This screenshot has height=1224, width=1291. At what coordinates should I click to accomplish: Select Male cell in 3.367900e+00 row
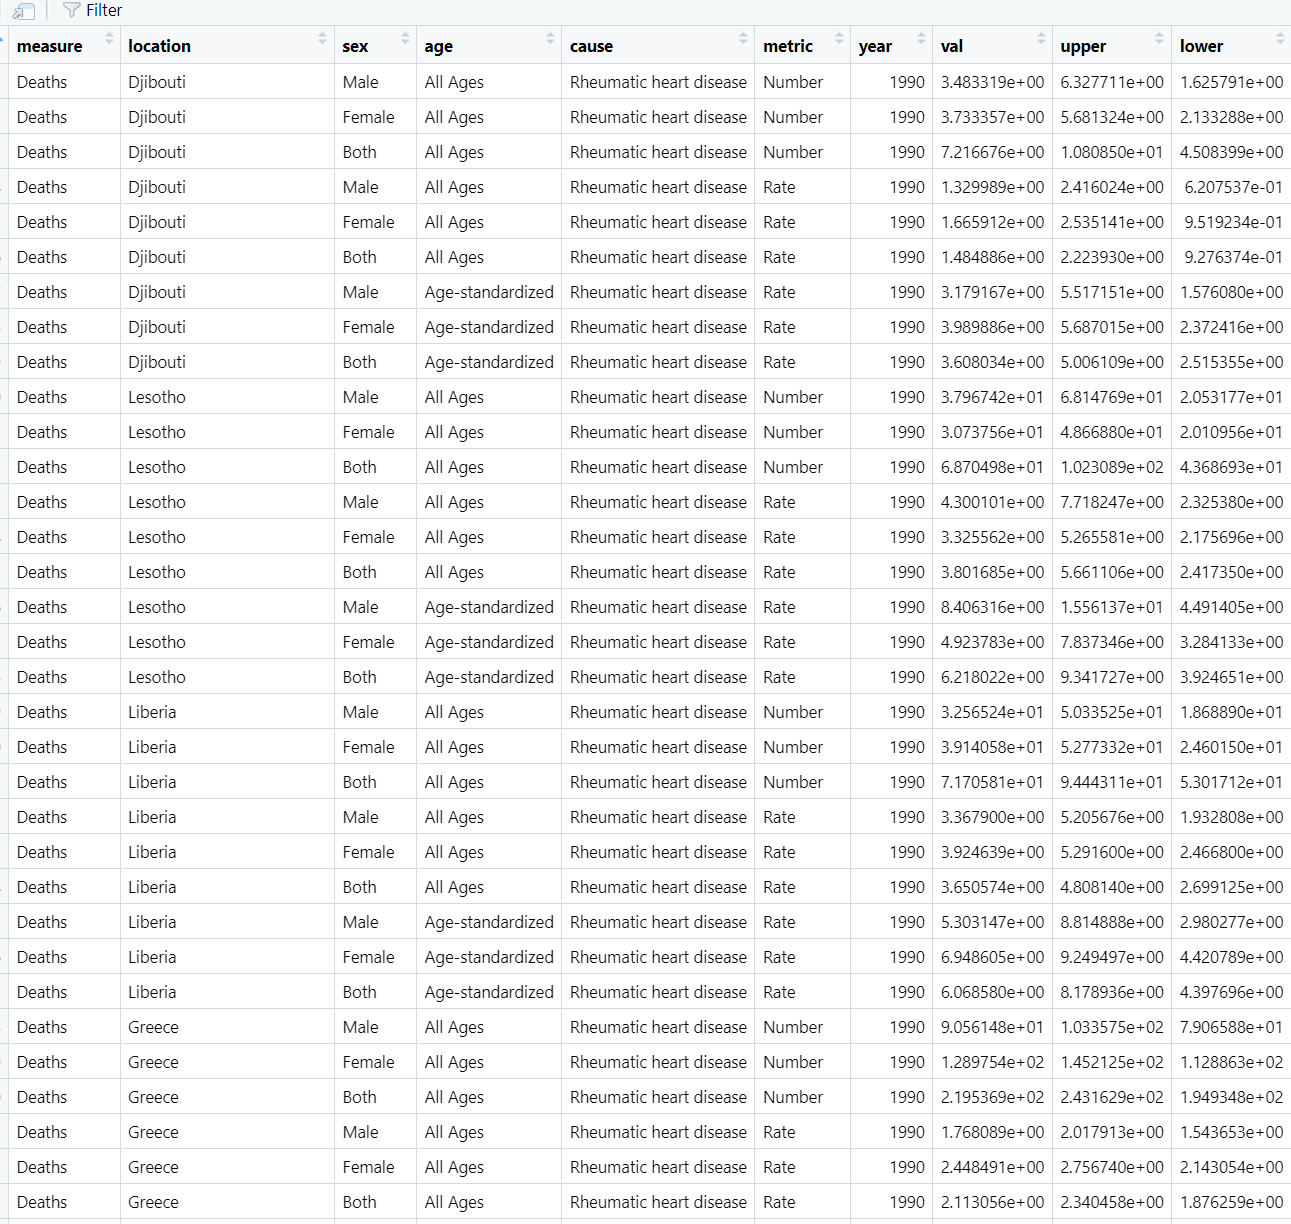coord(375,817)
